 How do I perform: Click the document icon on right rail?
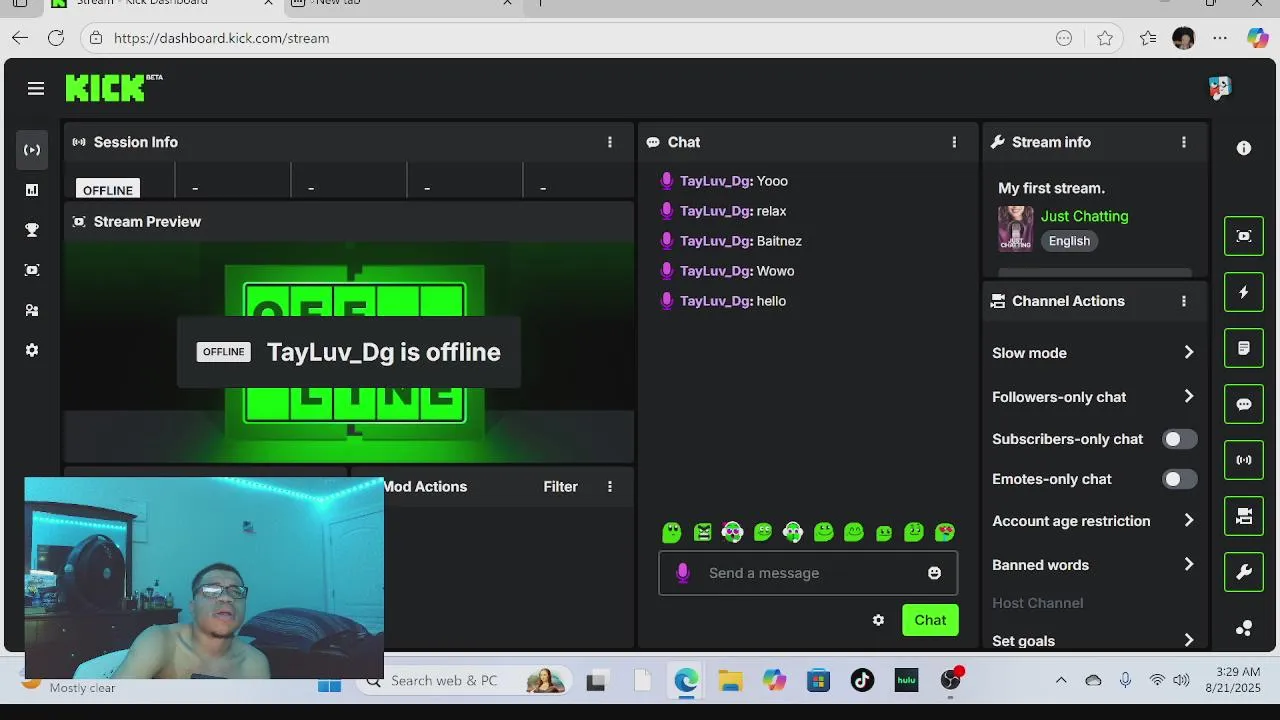[1244, 348]
